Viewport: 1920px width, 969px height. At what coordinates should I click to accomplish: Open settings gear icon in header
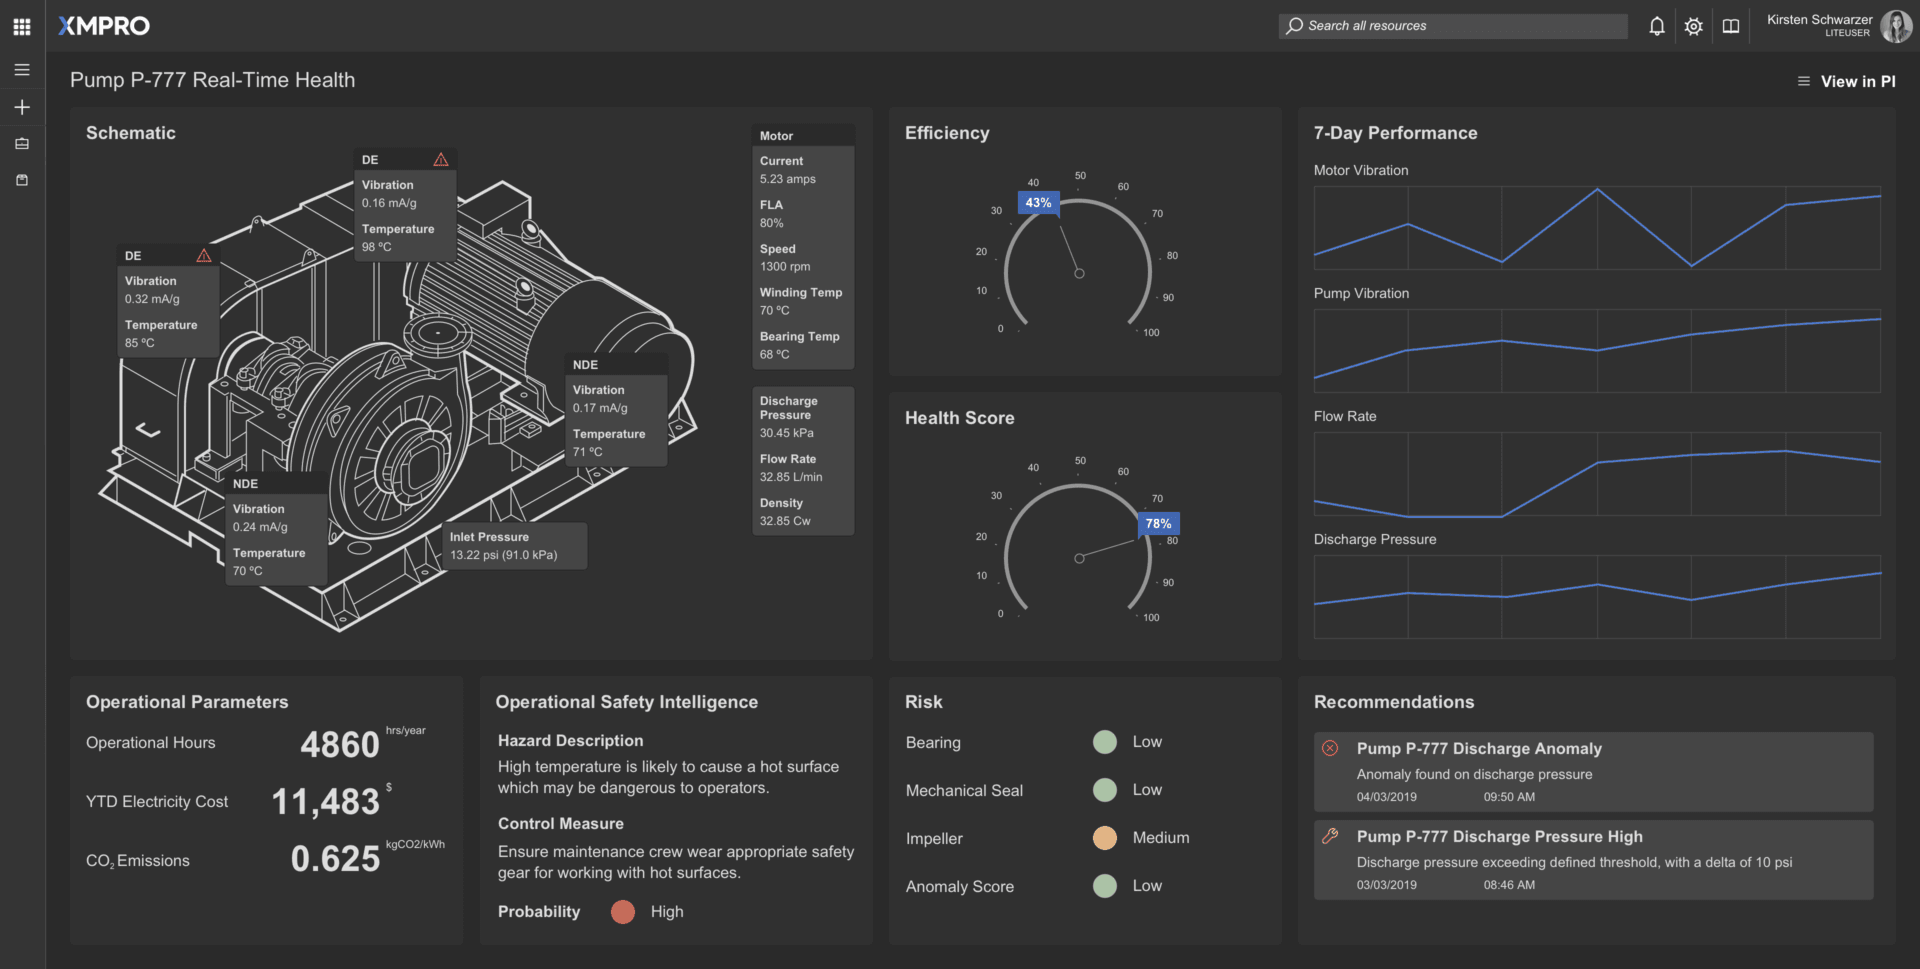tap(1693, 26)
